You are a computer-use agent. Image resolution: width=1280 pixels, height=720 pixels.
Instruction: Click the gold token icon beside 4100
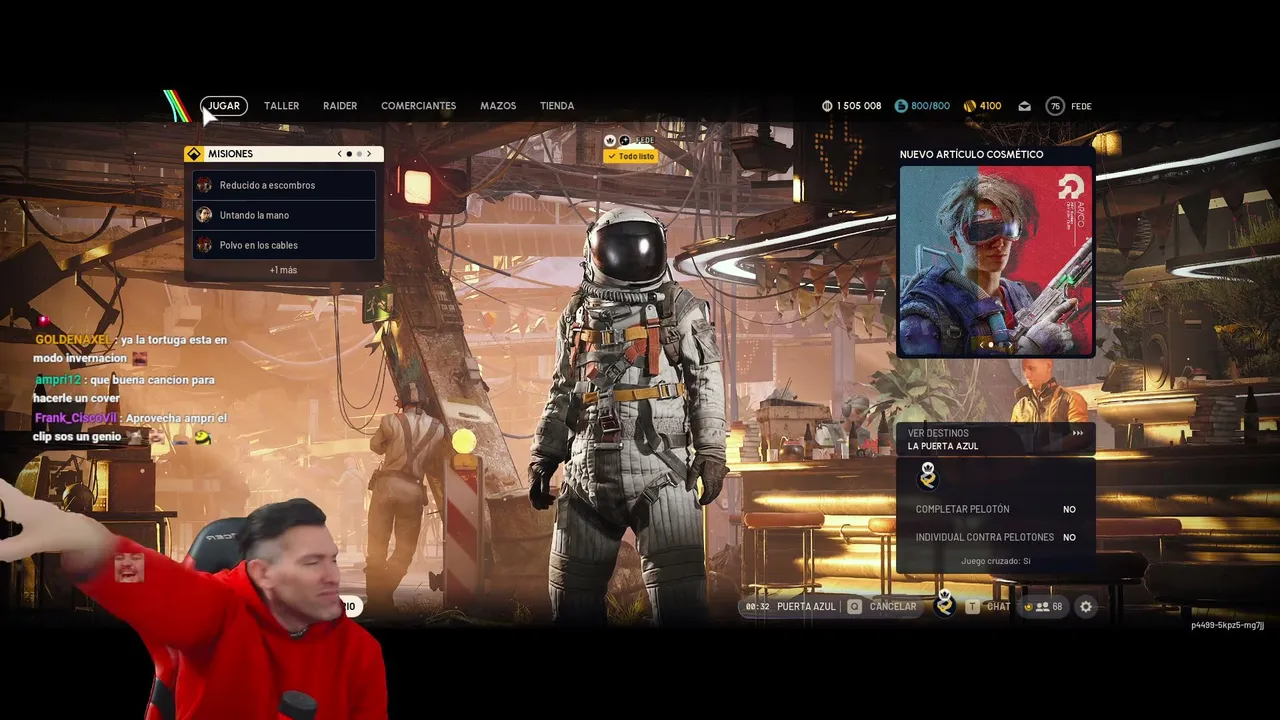tap(970, 106)
